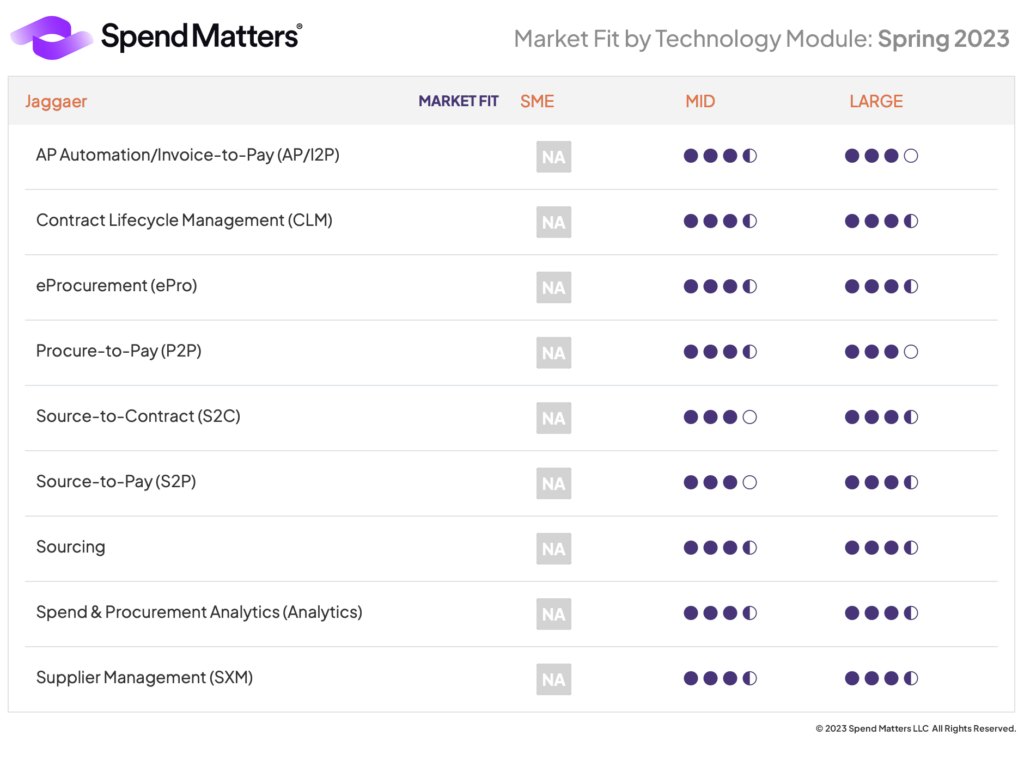Click LARGE rating dots for Source-to-Contract

click(x=882, y=417)
